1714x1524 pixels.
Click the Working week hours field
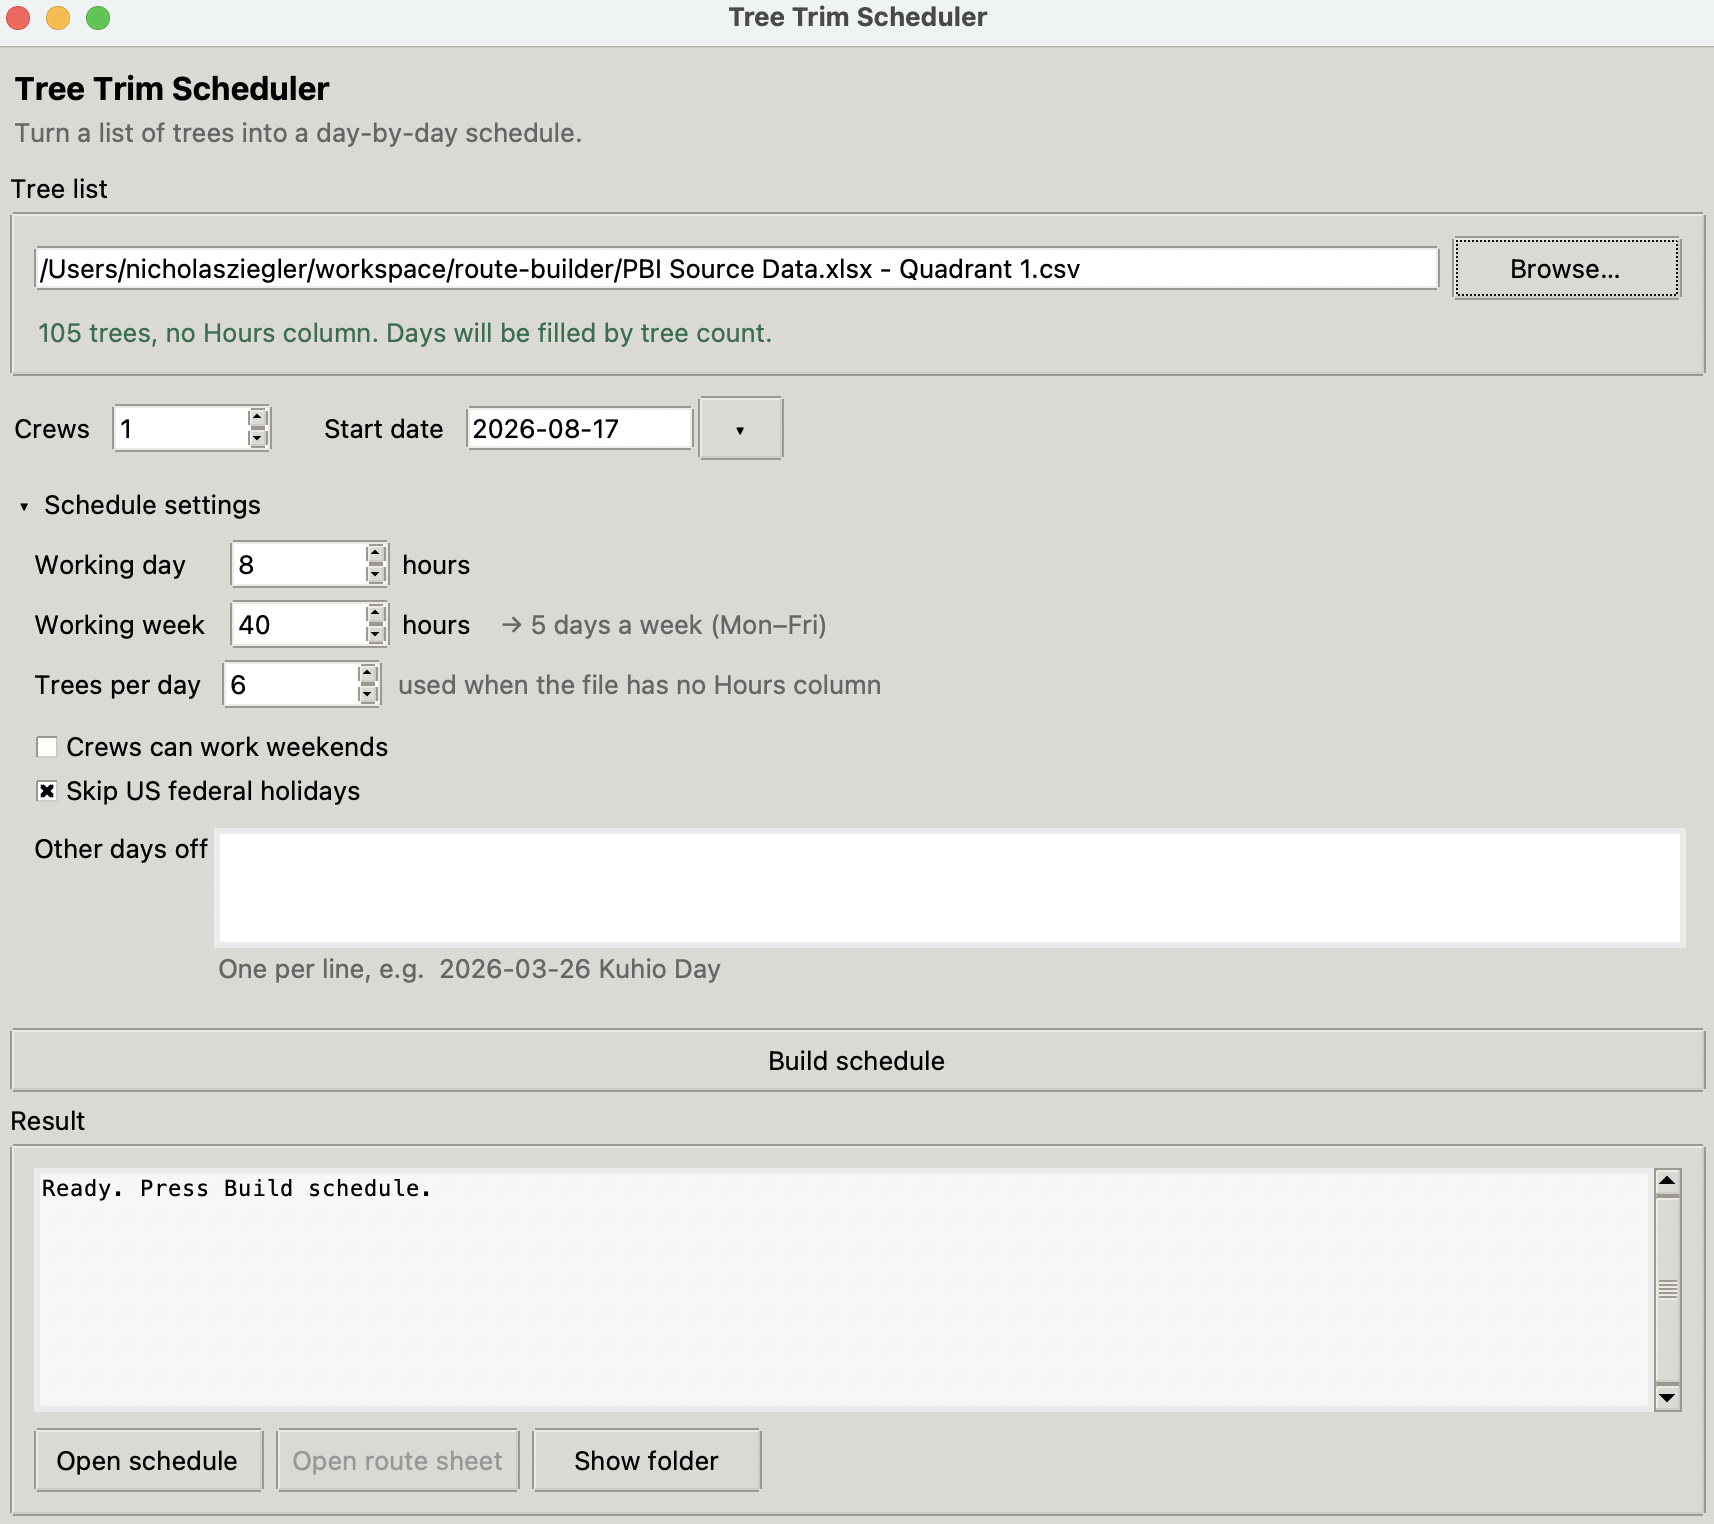tap(299, 624)
